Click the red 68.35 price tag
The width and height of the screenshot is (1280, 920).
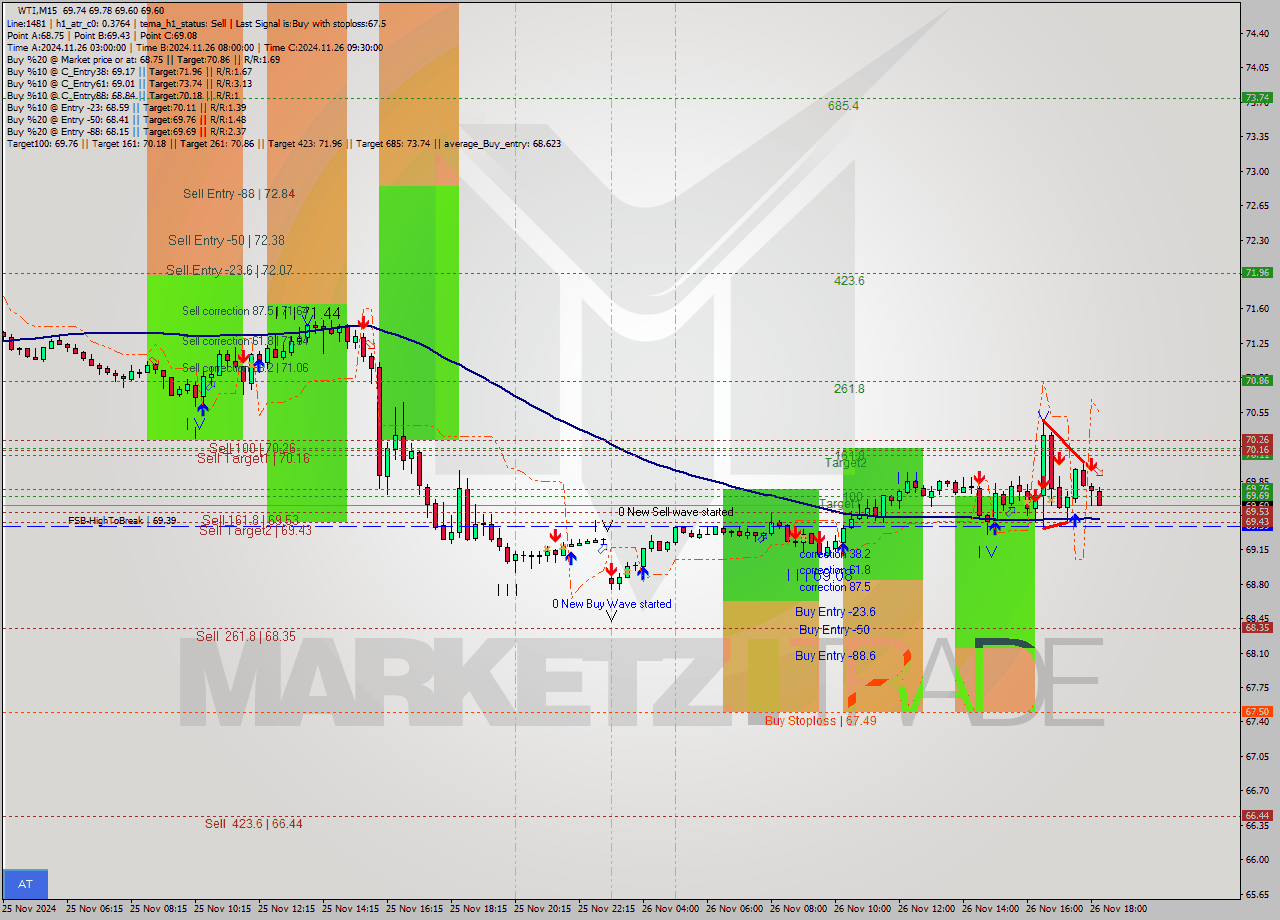1257,628
